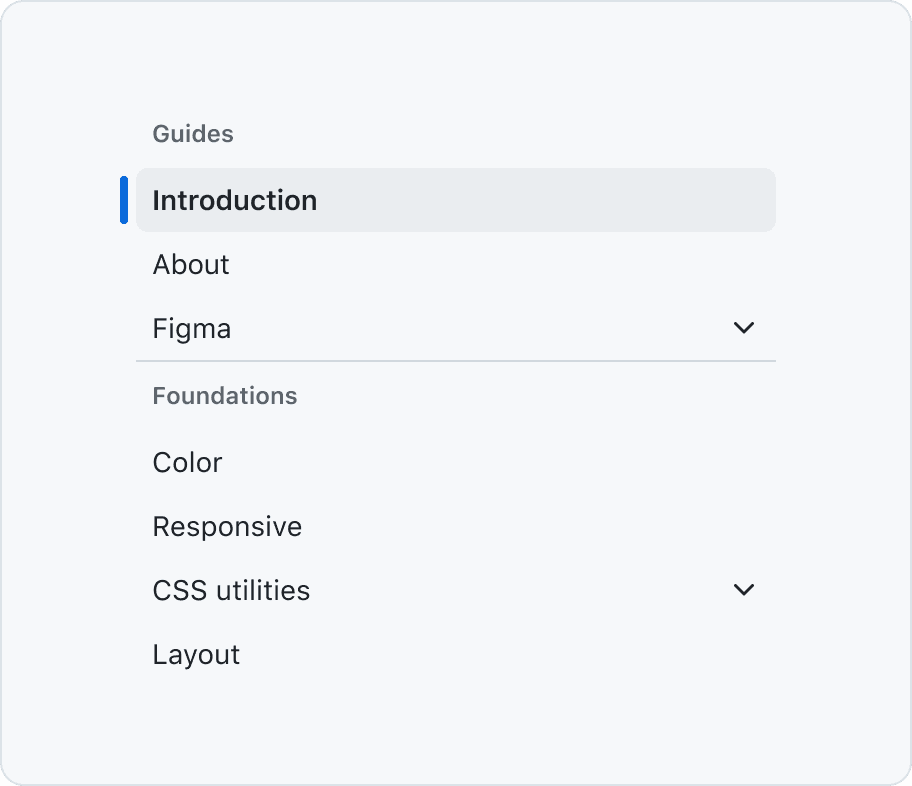
Task: Toggle the Figma submenu dropdown icon
Action: point(743,328)
